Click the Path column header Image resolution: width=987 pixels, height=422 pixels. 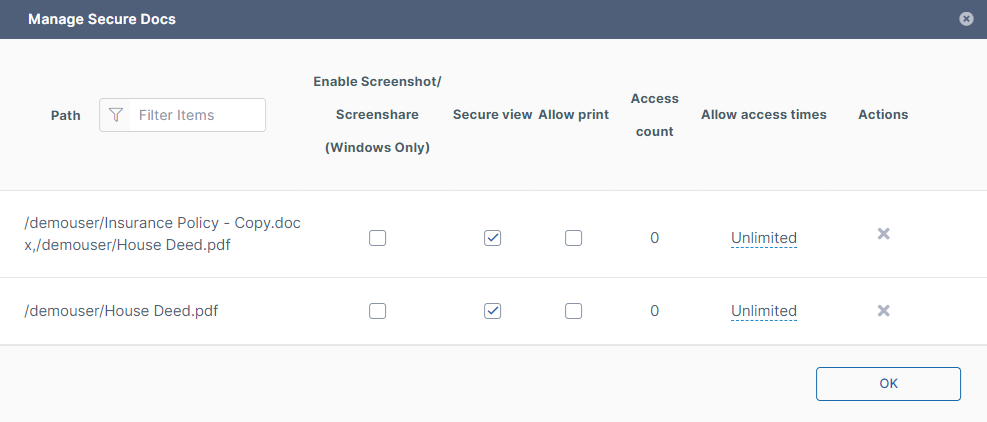pos(65,115)
